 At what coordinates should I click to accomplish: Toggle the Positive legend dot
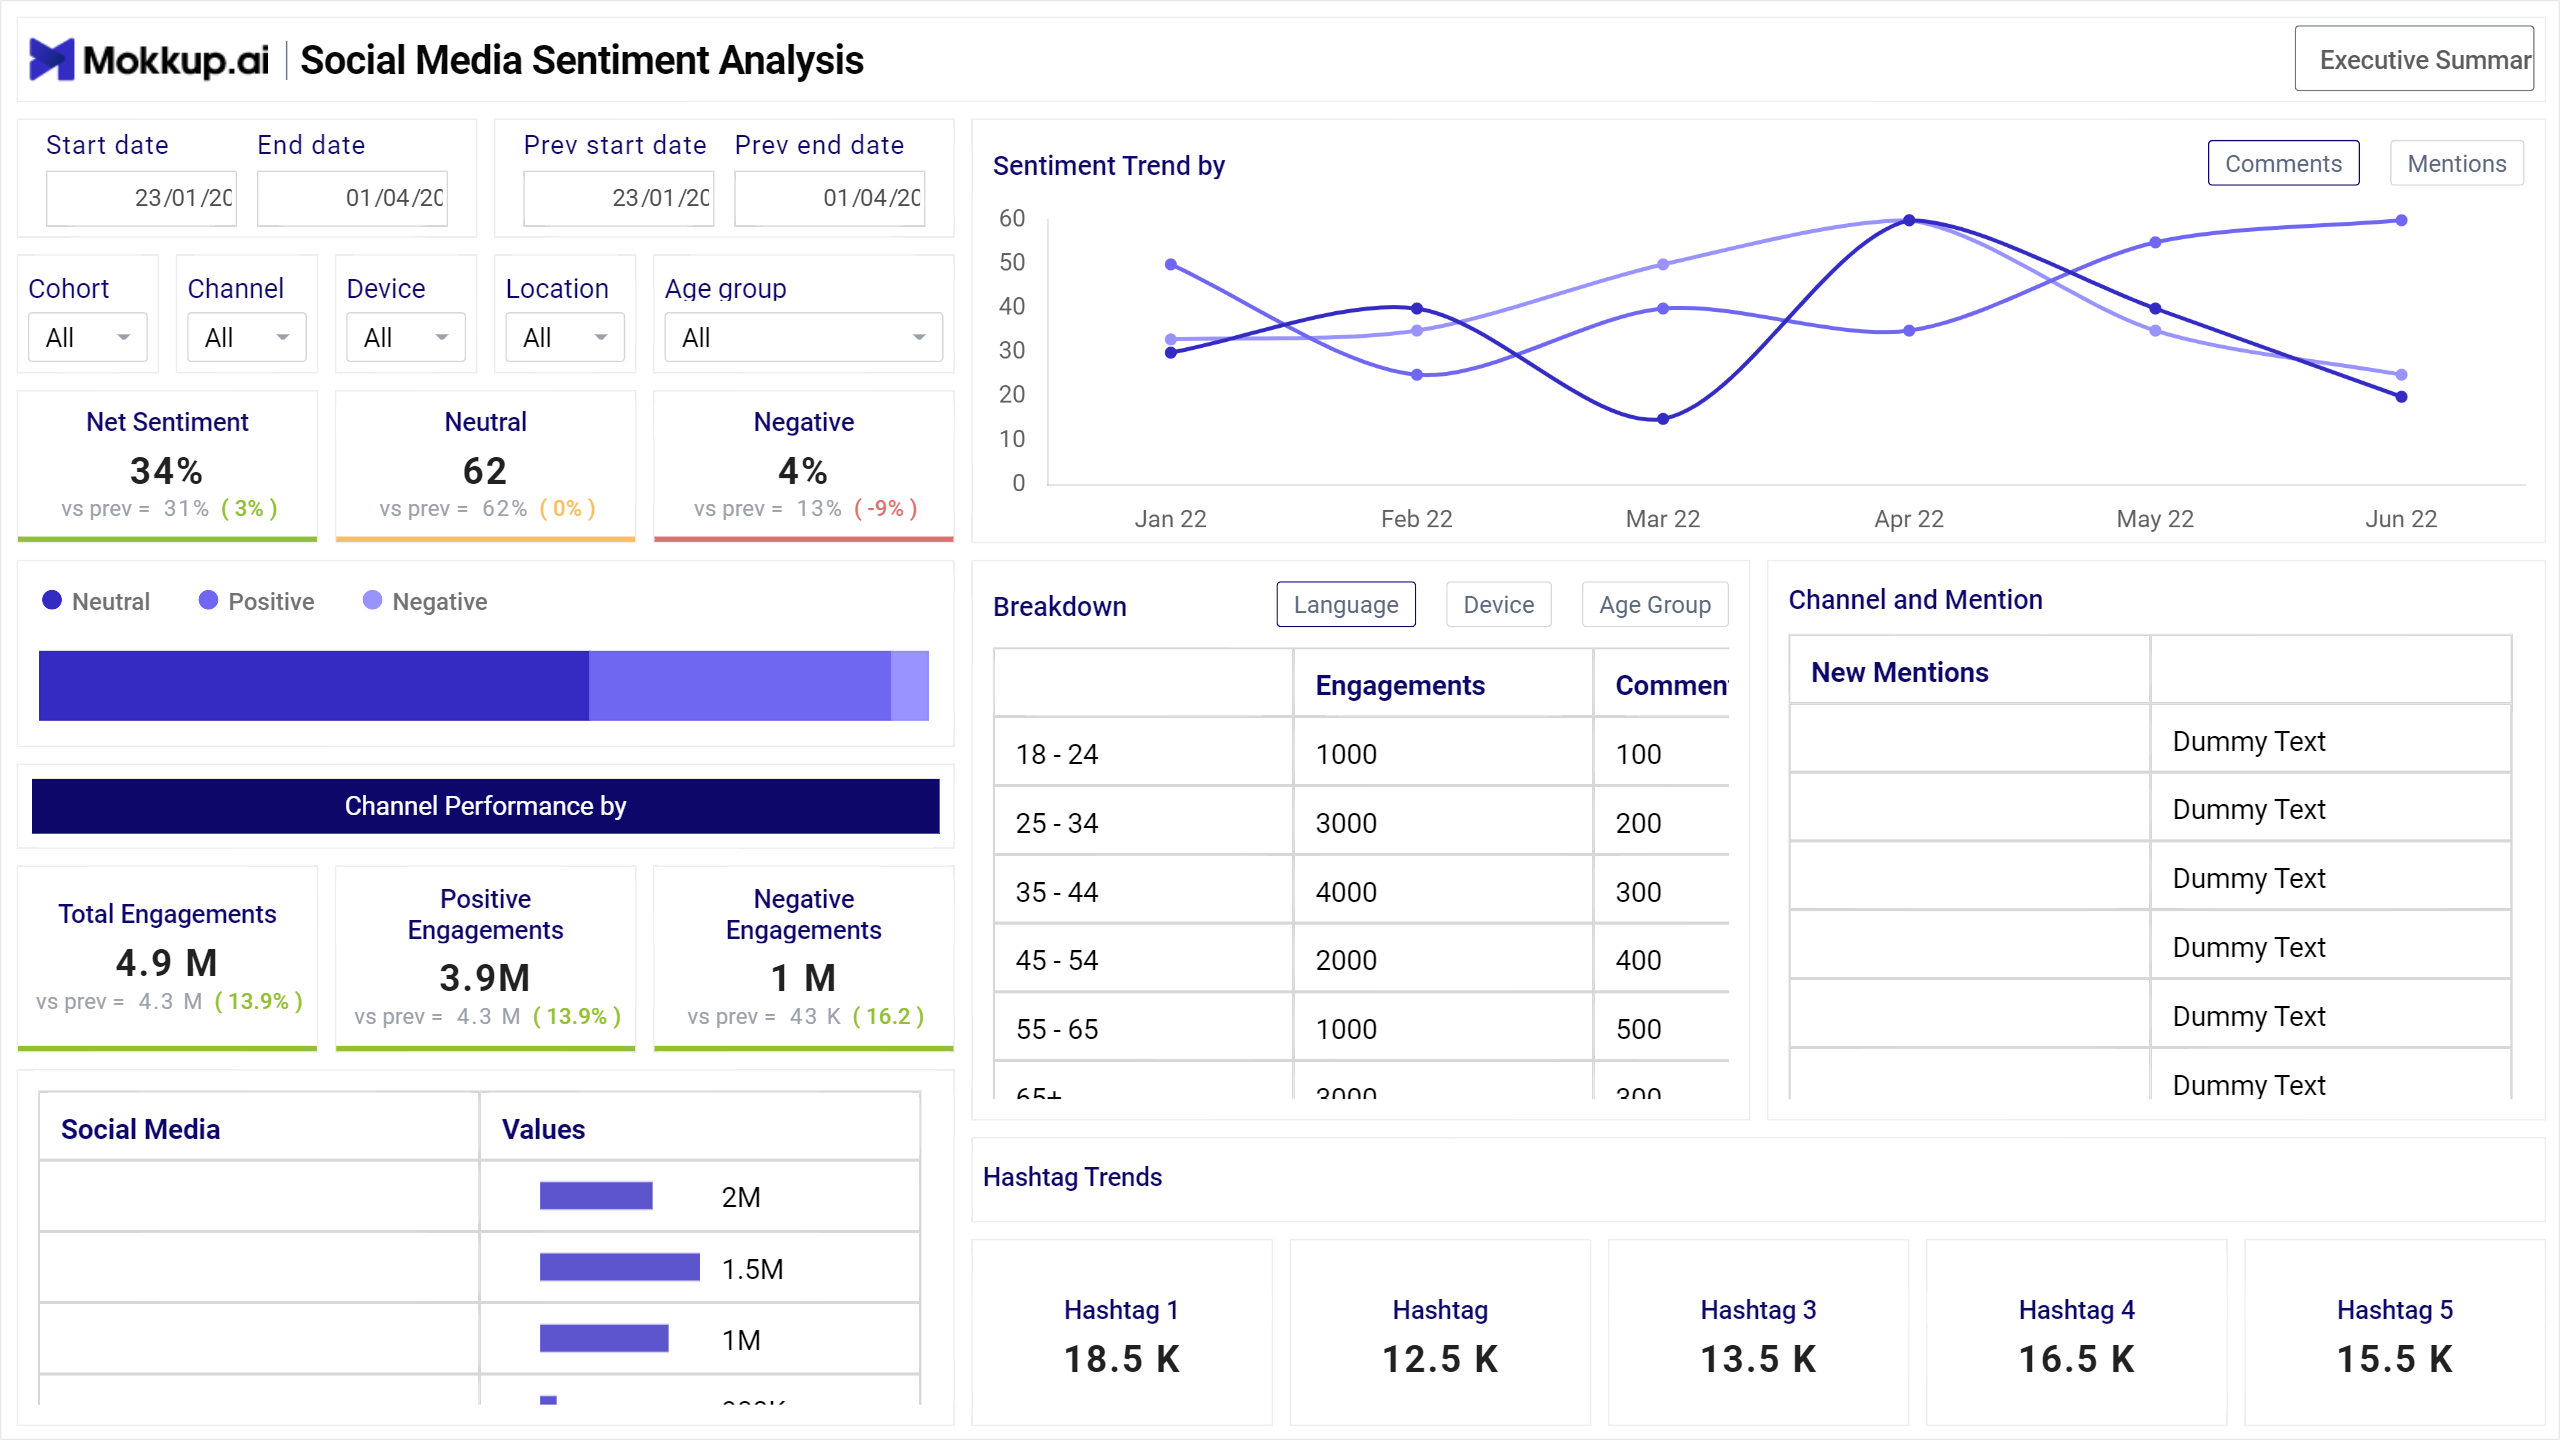tap(208, 600)
